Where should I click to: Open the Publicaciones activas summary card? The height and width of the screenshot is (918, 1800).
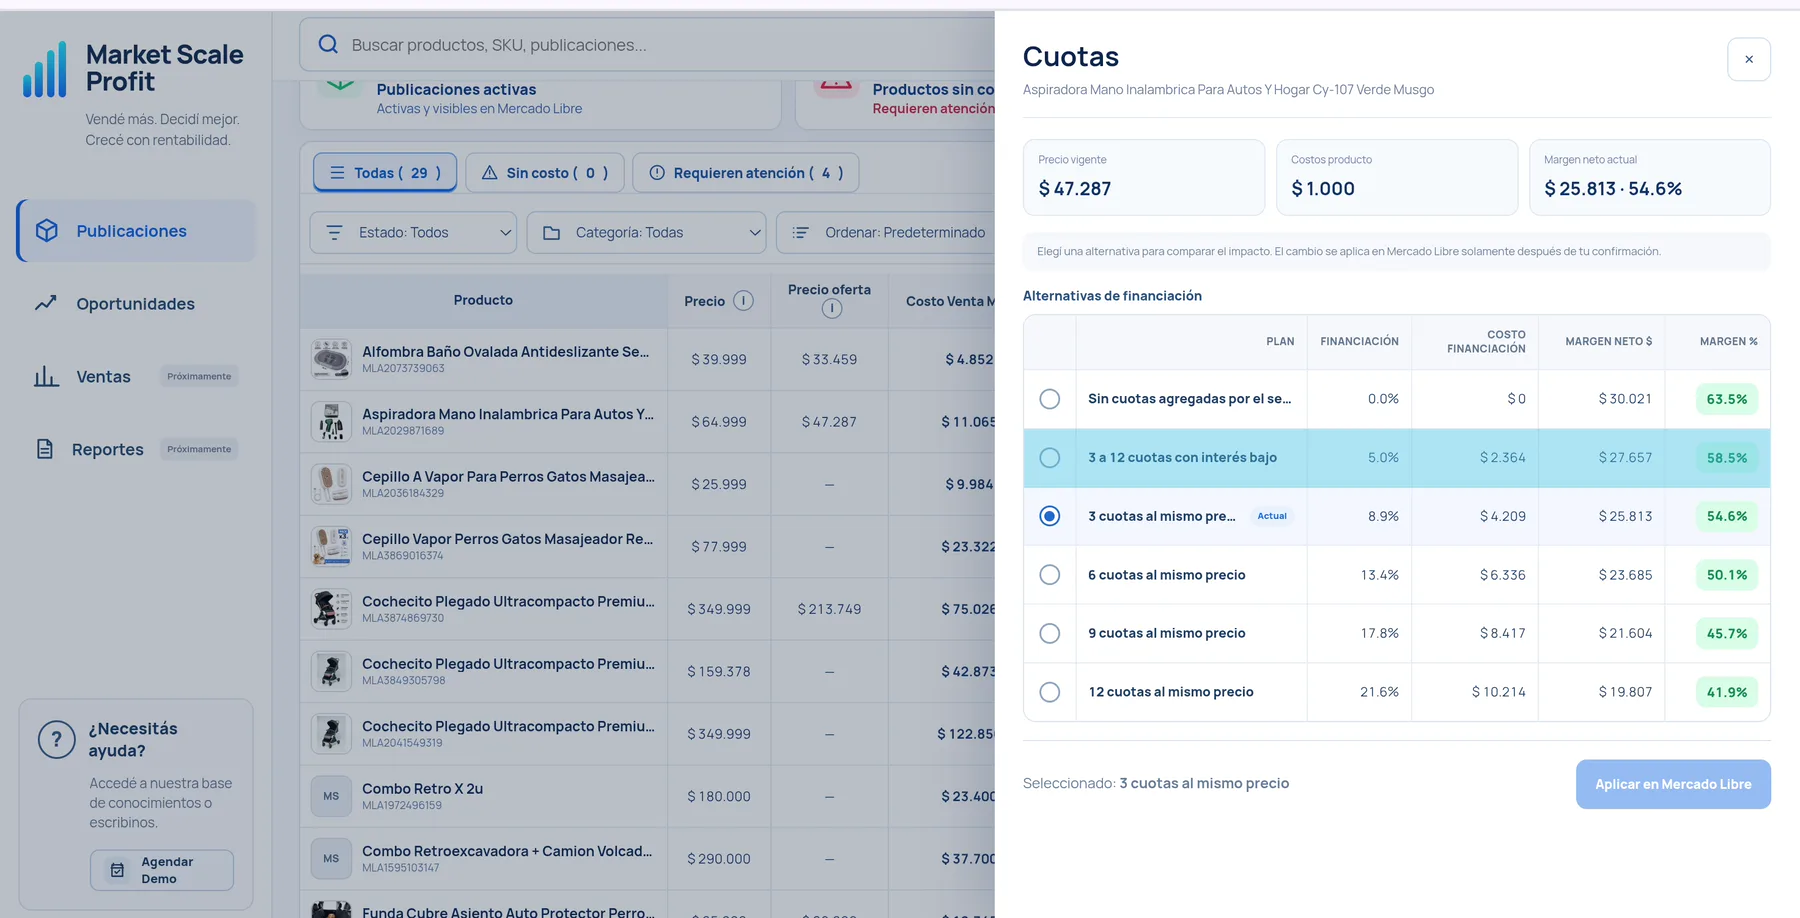tap(541, 103)
